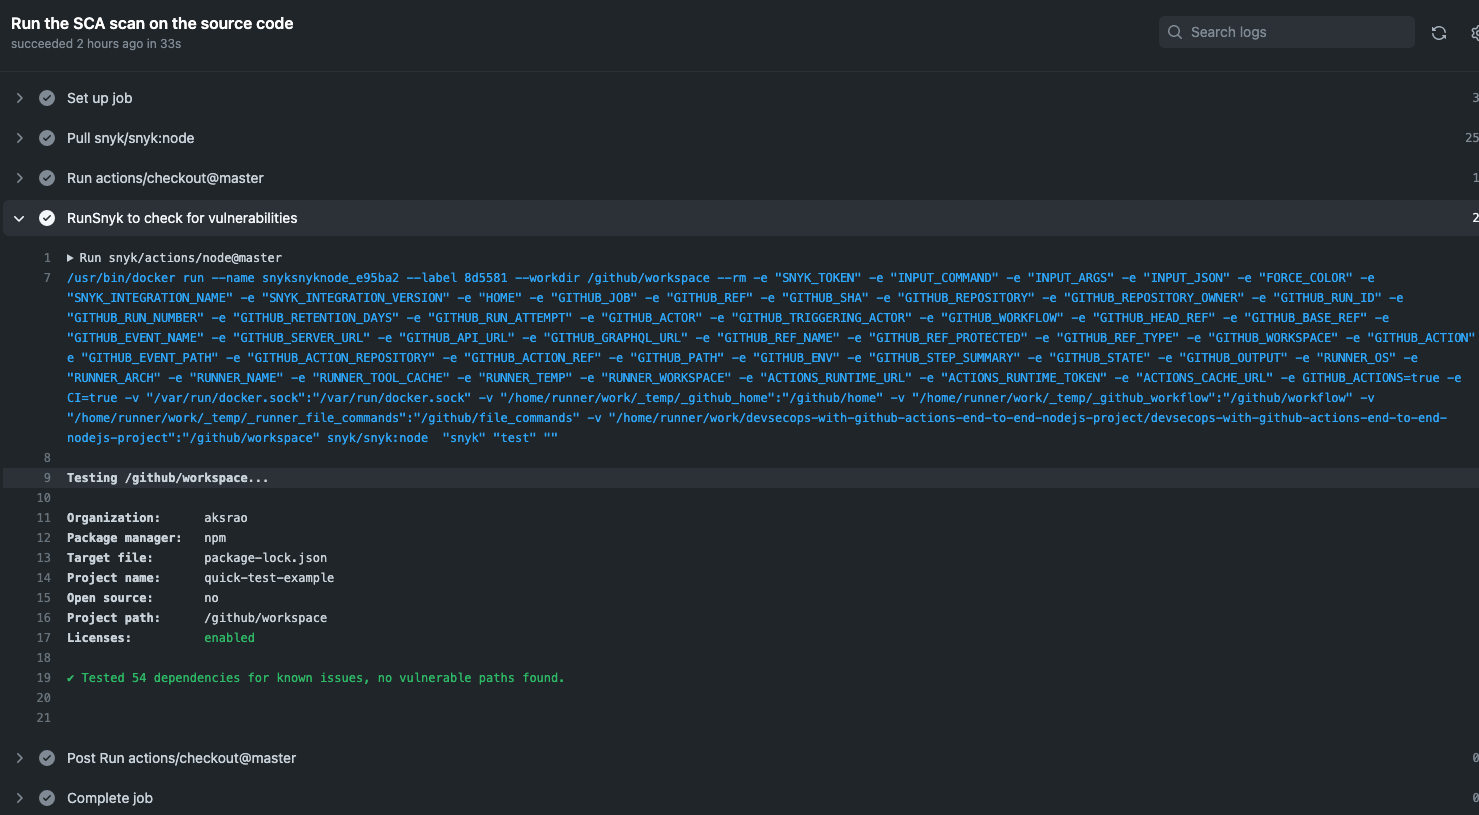Expand the Run snyk/actions/node@master log group
The image size is (1479, 815).
(70, 257)
